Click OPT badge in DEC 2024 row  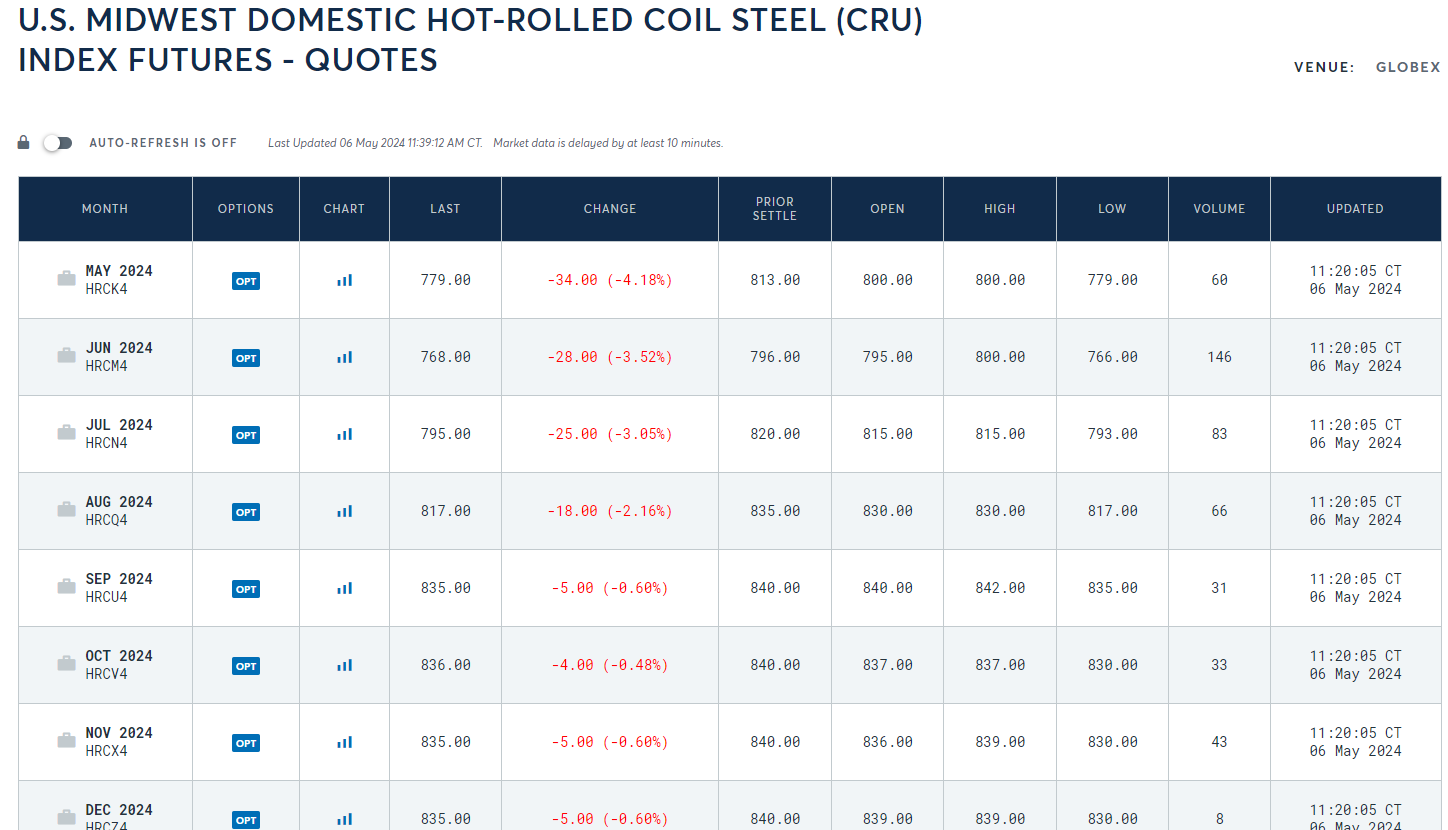pos(246,820)
